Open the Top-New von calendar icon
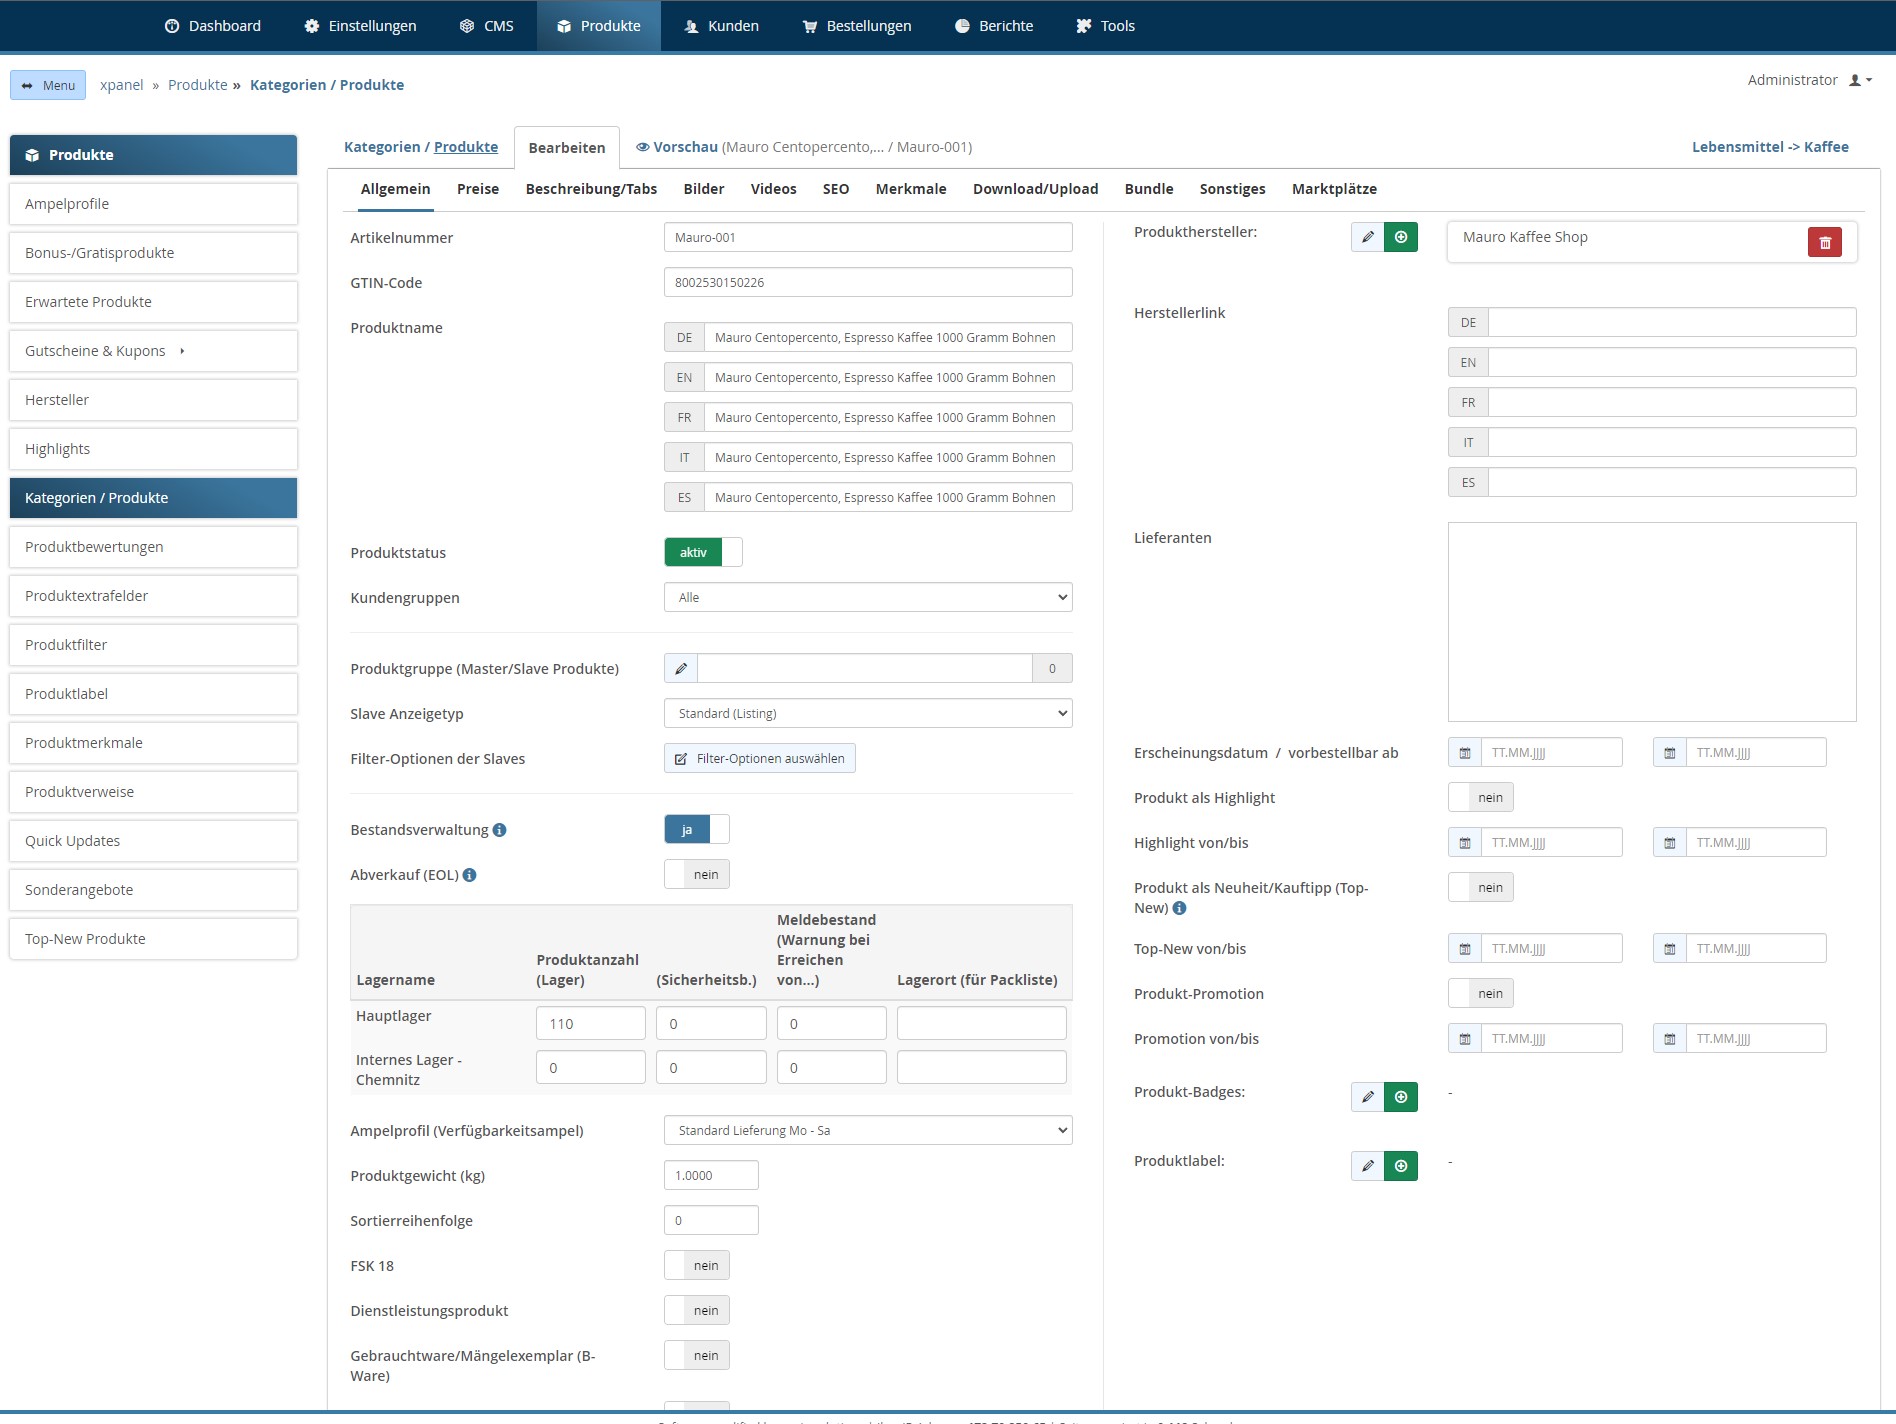Screen dimensions: 1896x1424 tap(1465, 949)
